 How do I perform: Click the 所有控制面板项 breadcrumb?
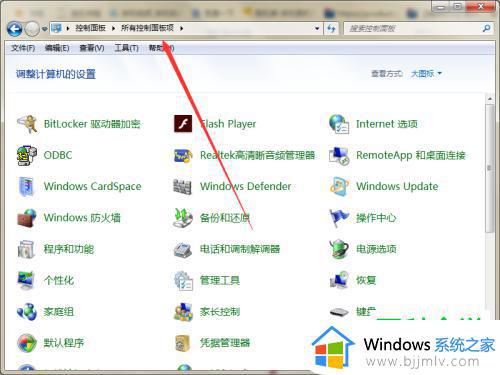pos(147,28)
